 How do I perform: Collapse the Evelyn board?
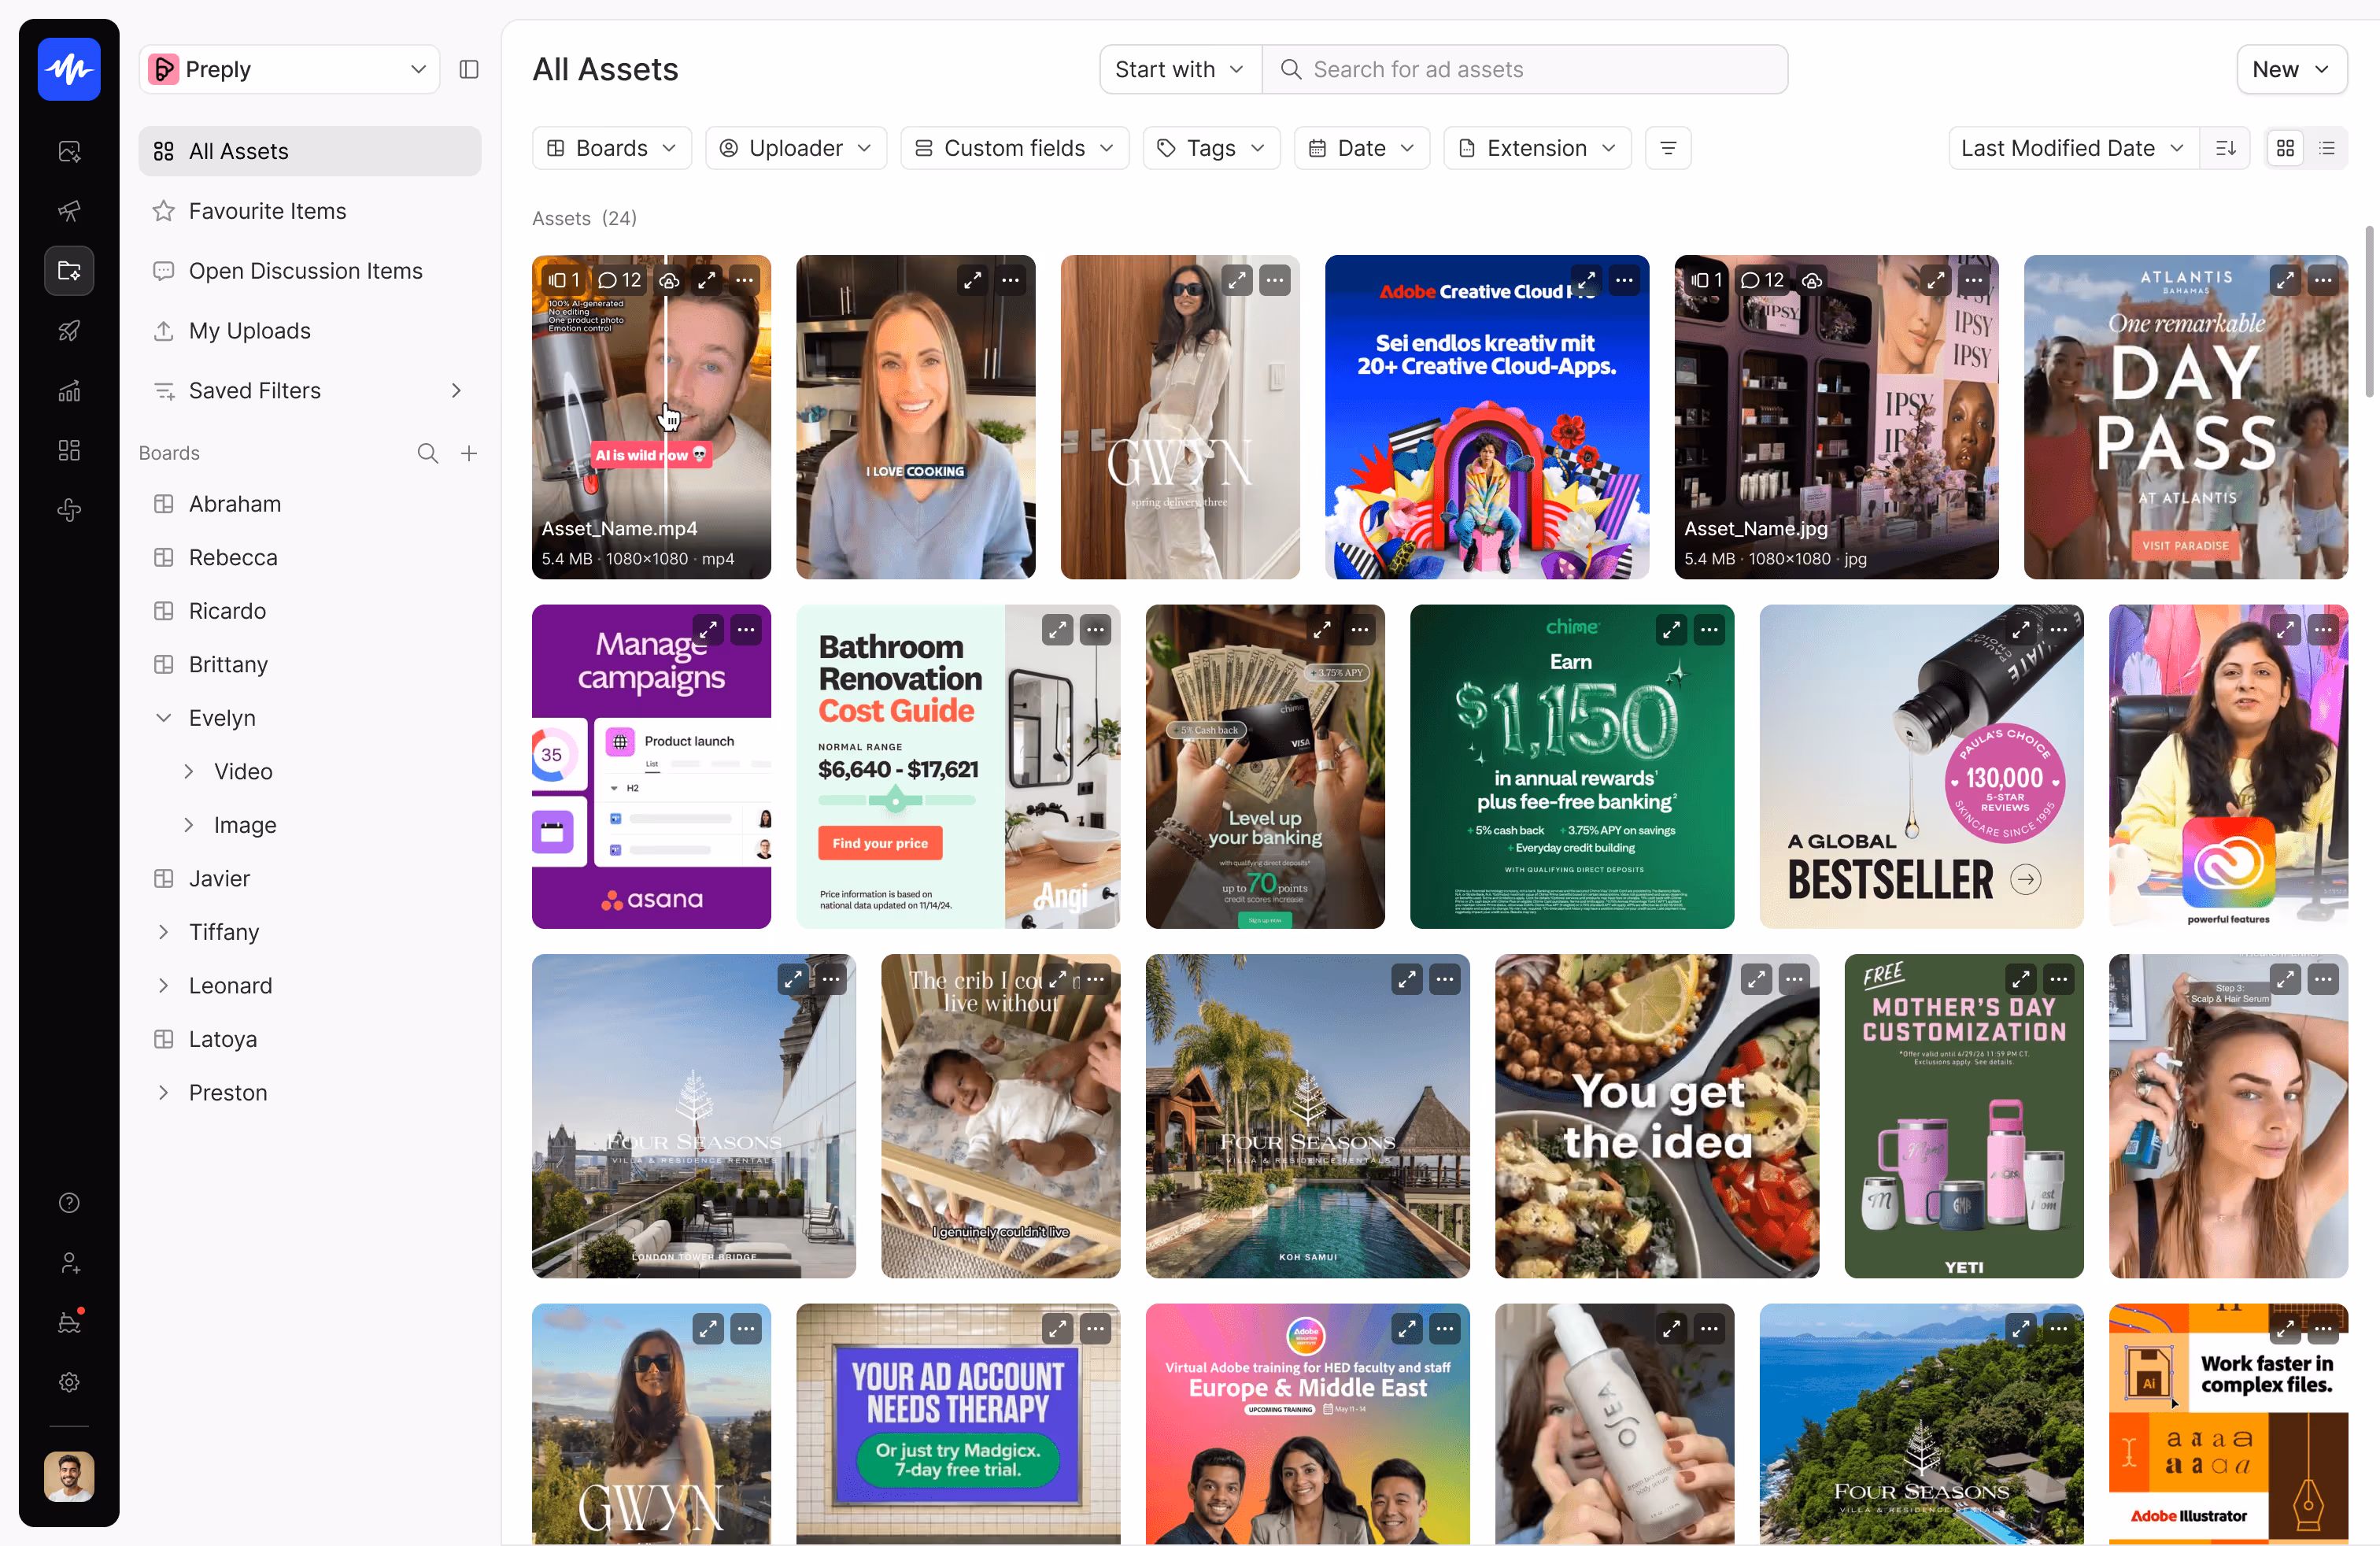[x=164, y=718]
